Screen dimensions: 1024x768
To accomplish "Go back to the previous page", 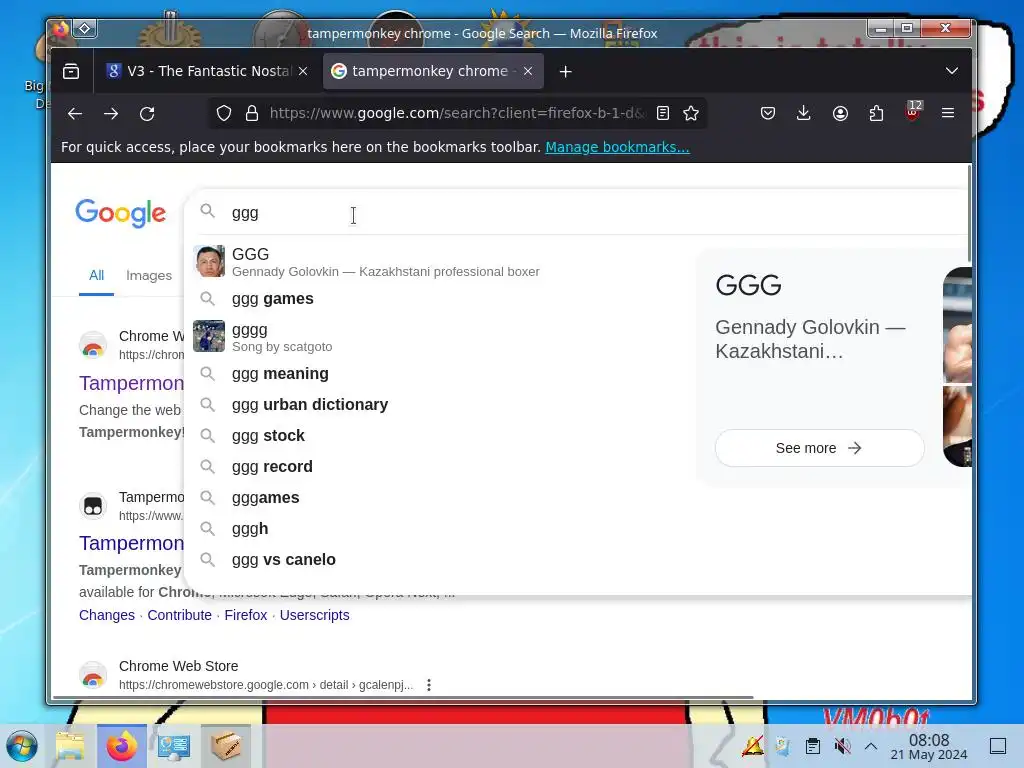I will tap(75, 114).
